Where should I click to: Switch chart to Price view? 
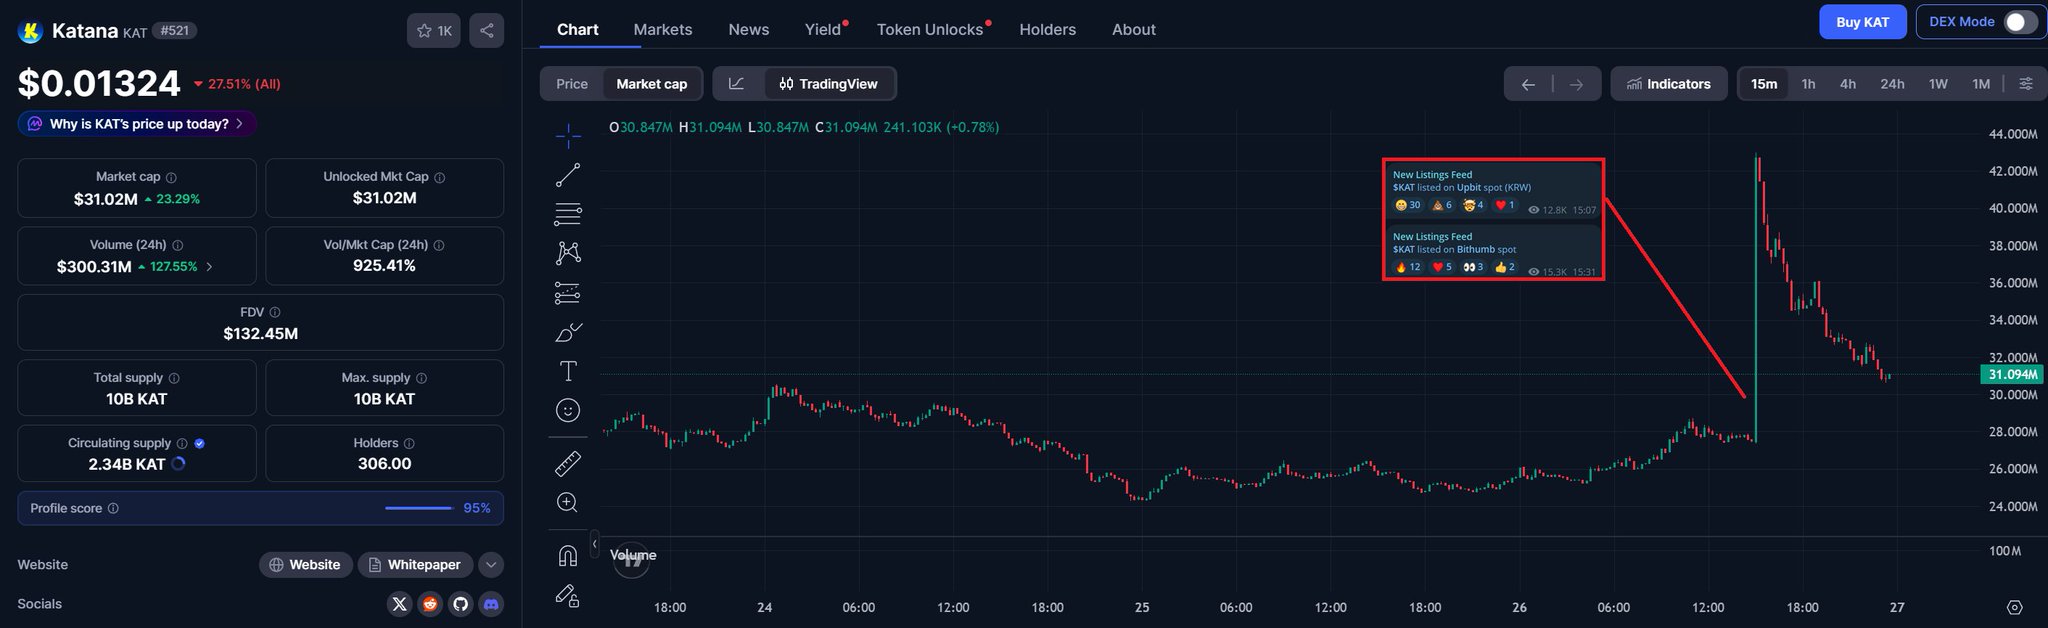(x=572, y=84)
